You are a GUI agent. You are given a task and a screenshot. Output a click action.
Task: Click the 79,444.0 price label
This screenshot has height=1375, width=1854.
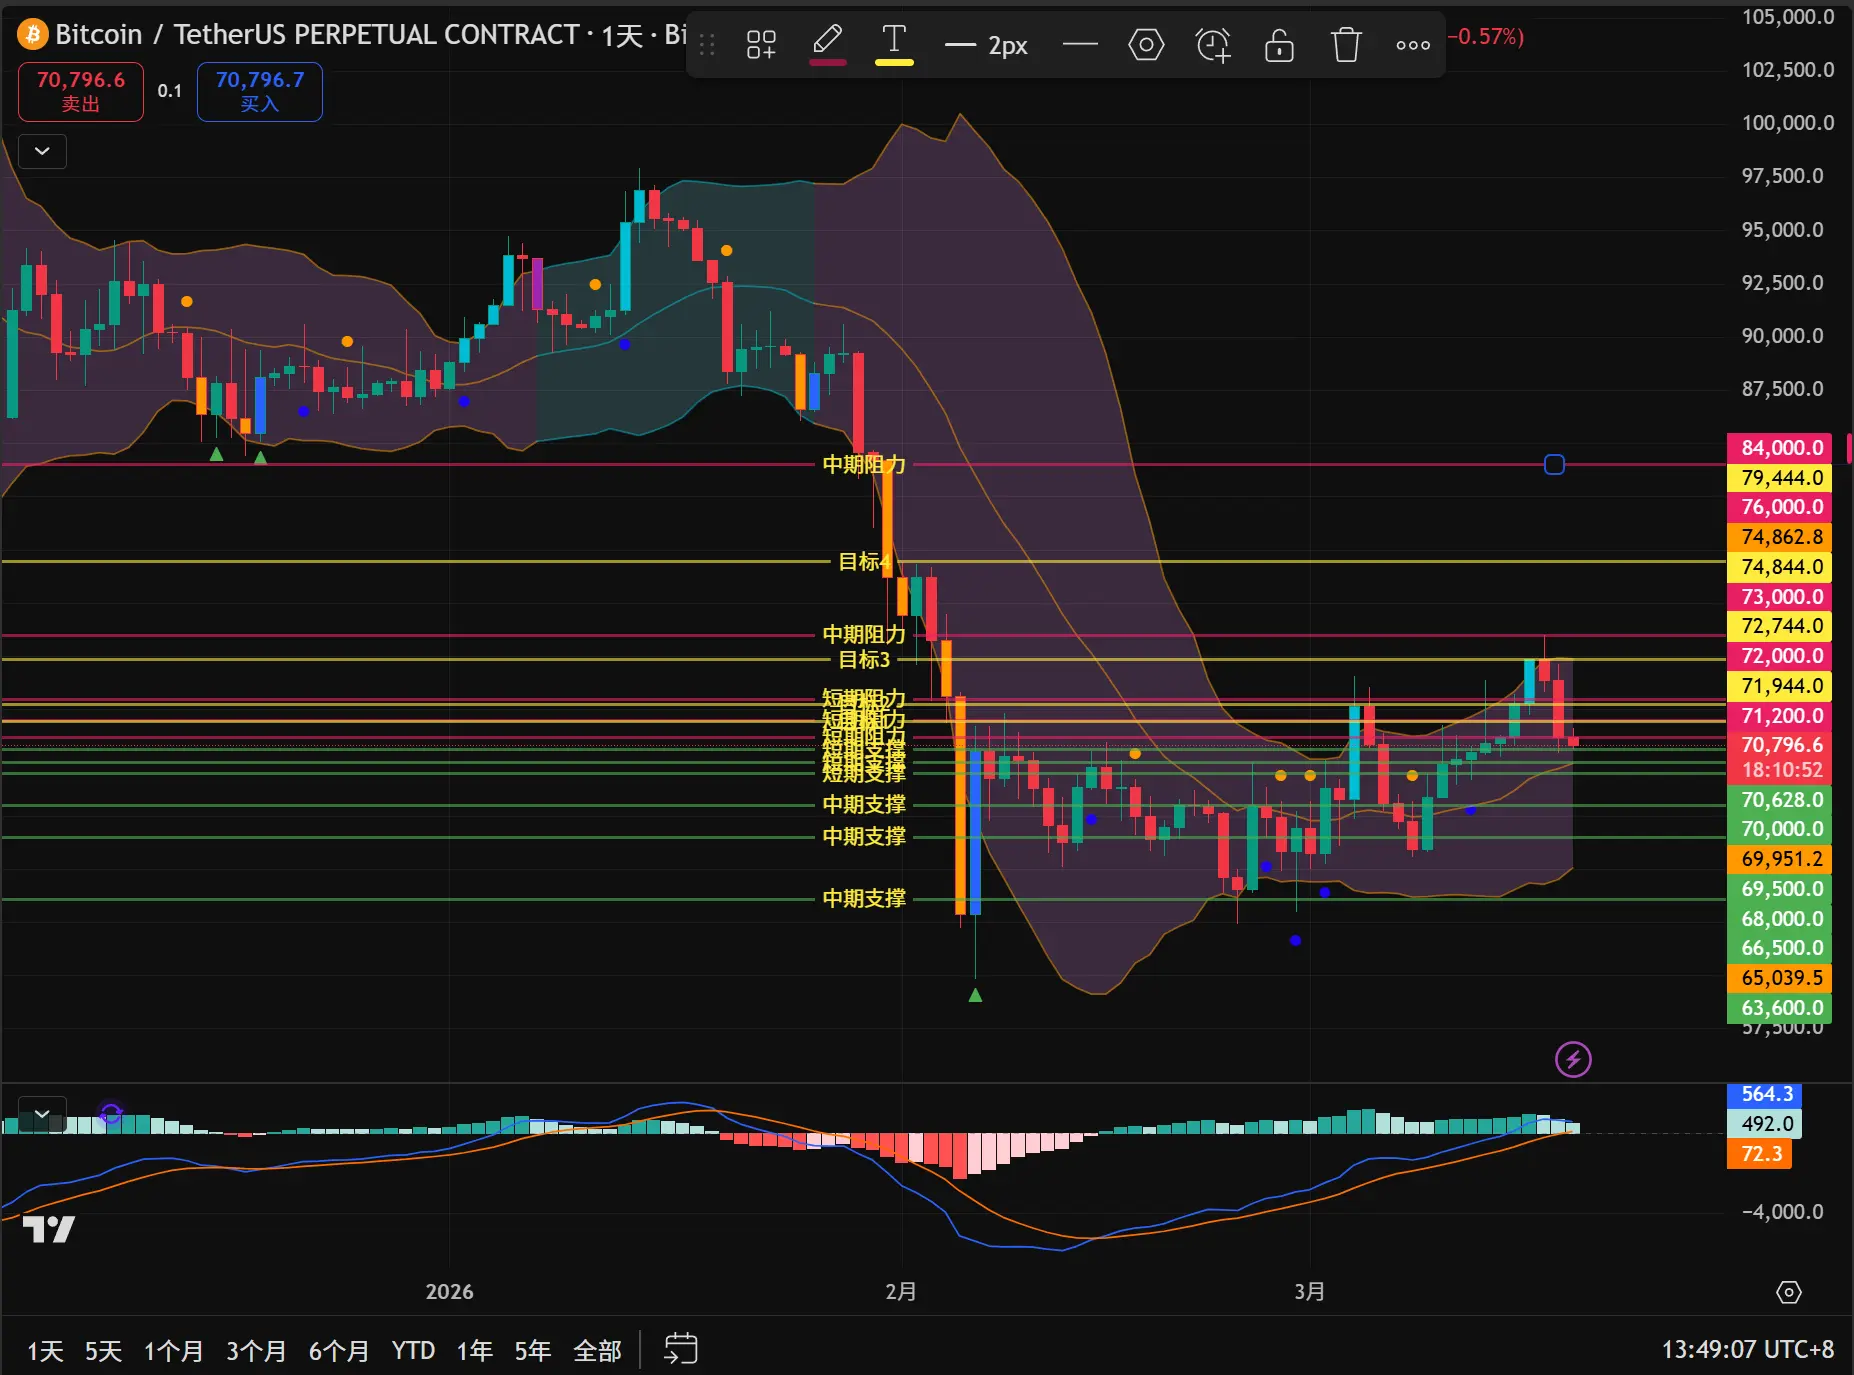1781,477
